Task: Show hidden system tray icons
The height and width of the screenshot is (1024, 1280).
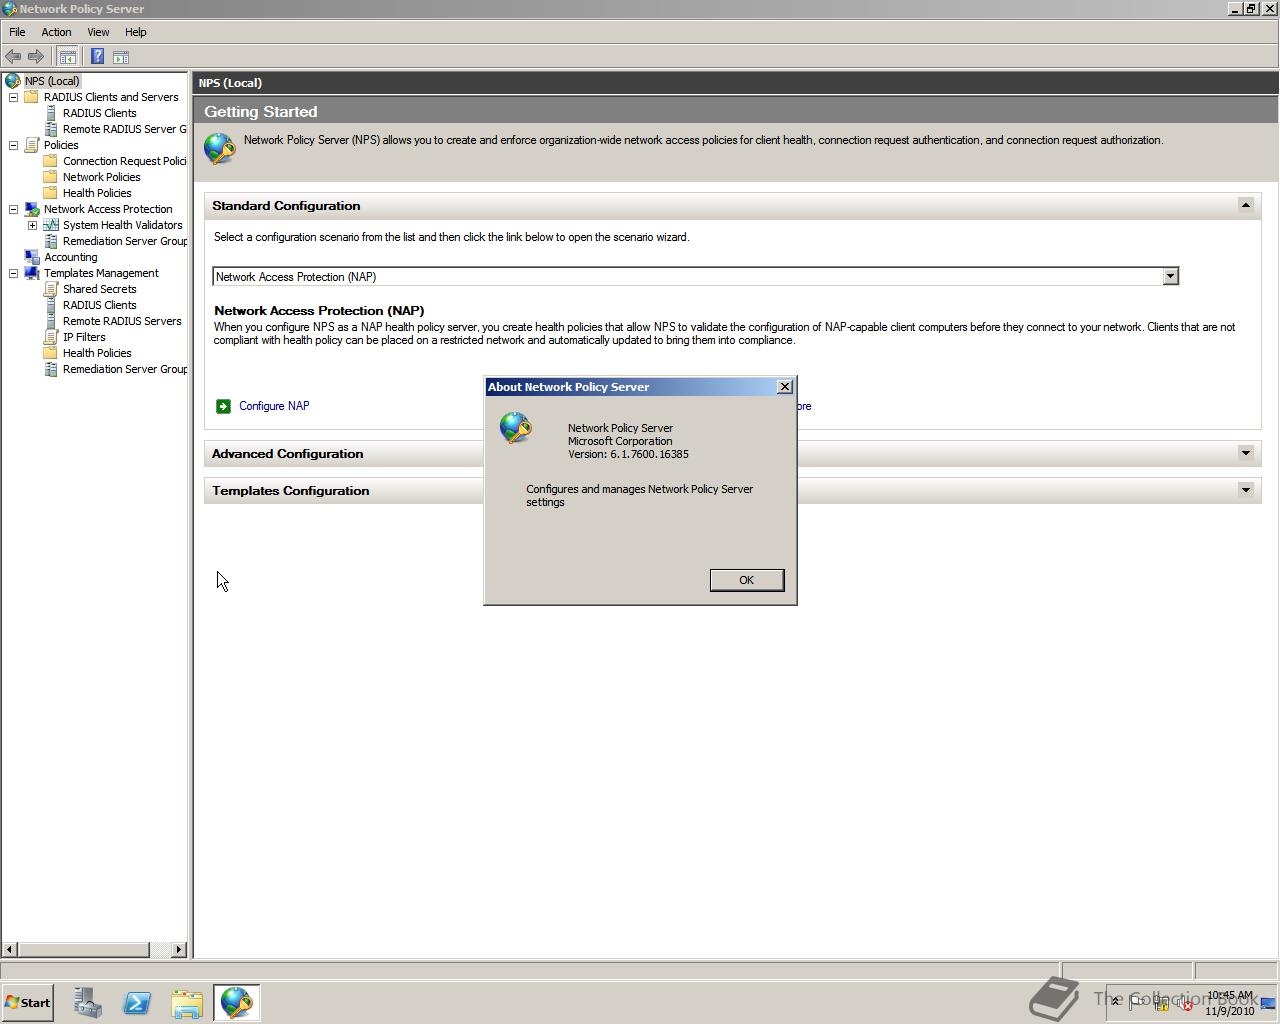Action: coord(1116,1002)
